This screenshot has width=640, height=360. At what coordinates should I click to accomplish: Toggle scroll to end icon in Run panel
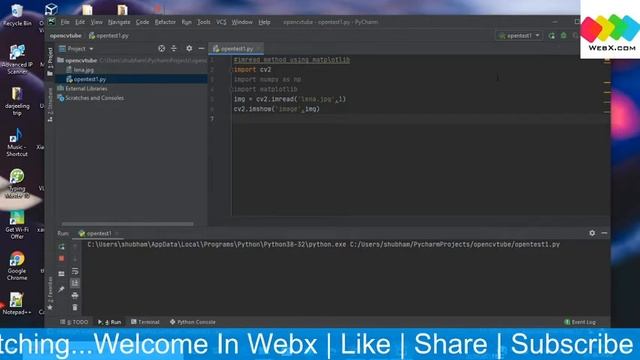[x=75, y=283]
